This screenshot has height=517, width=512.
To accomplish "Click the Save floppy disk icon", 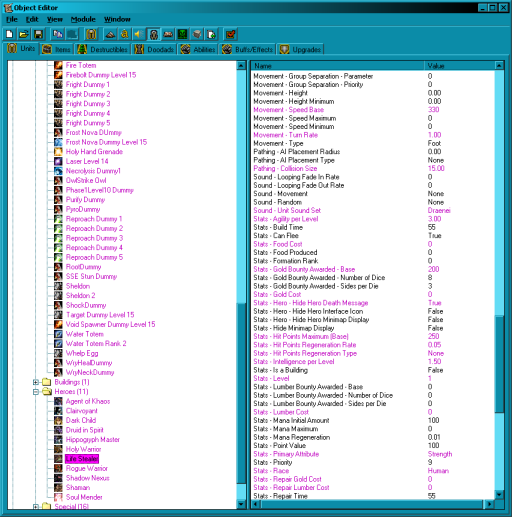I will tap(38, 34).
